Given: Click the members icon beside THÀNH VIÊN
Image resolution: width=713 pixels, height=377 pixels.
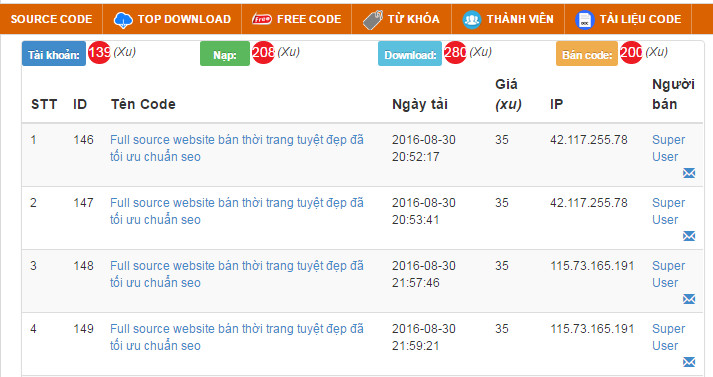Looking at the screenshot, I should coord(472,20).
